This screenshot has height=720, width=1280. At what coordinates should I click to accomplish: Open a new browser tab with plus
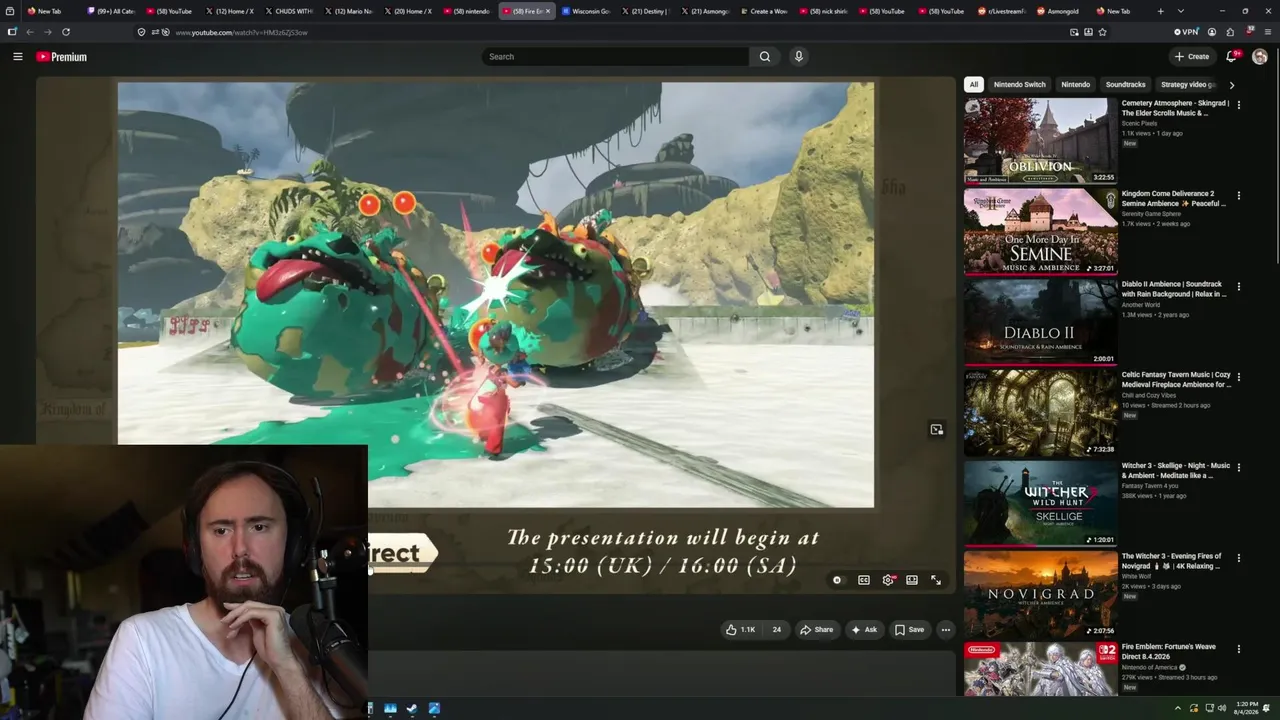point(1160,11)
